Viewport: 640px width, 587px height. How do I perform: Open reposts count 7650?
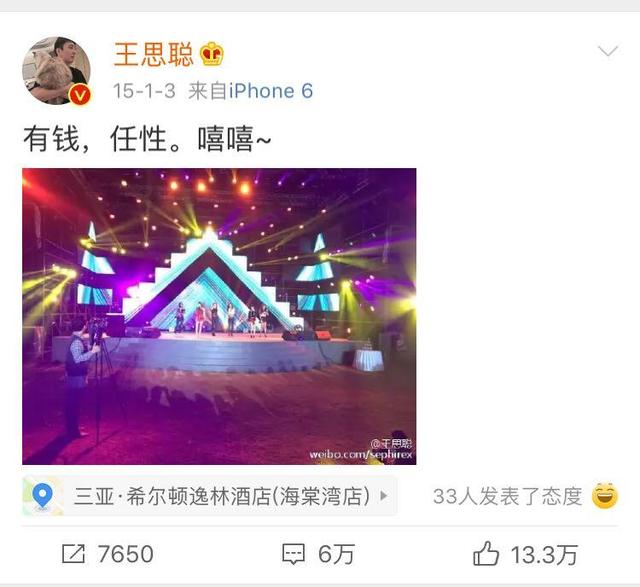[125, 554]
